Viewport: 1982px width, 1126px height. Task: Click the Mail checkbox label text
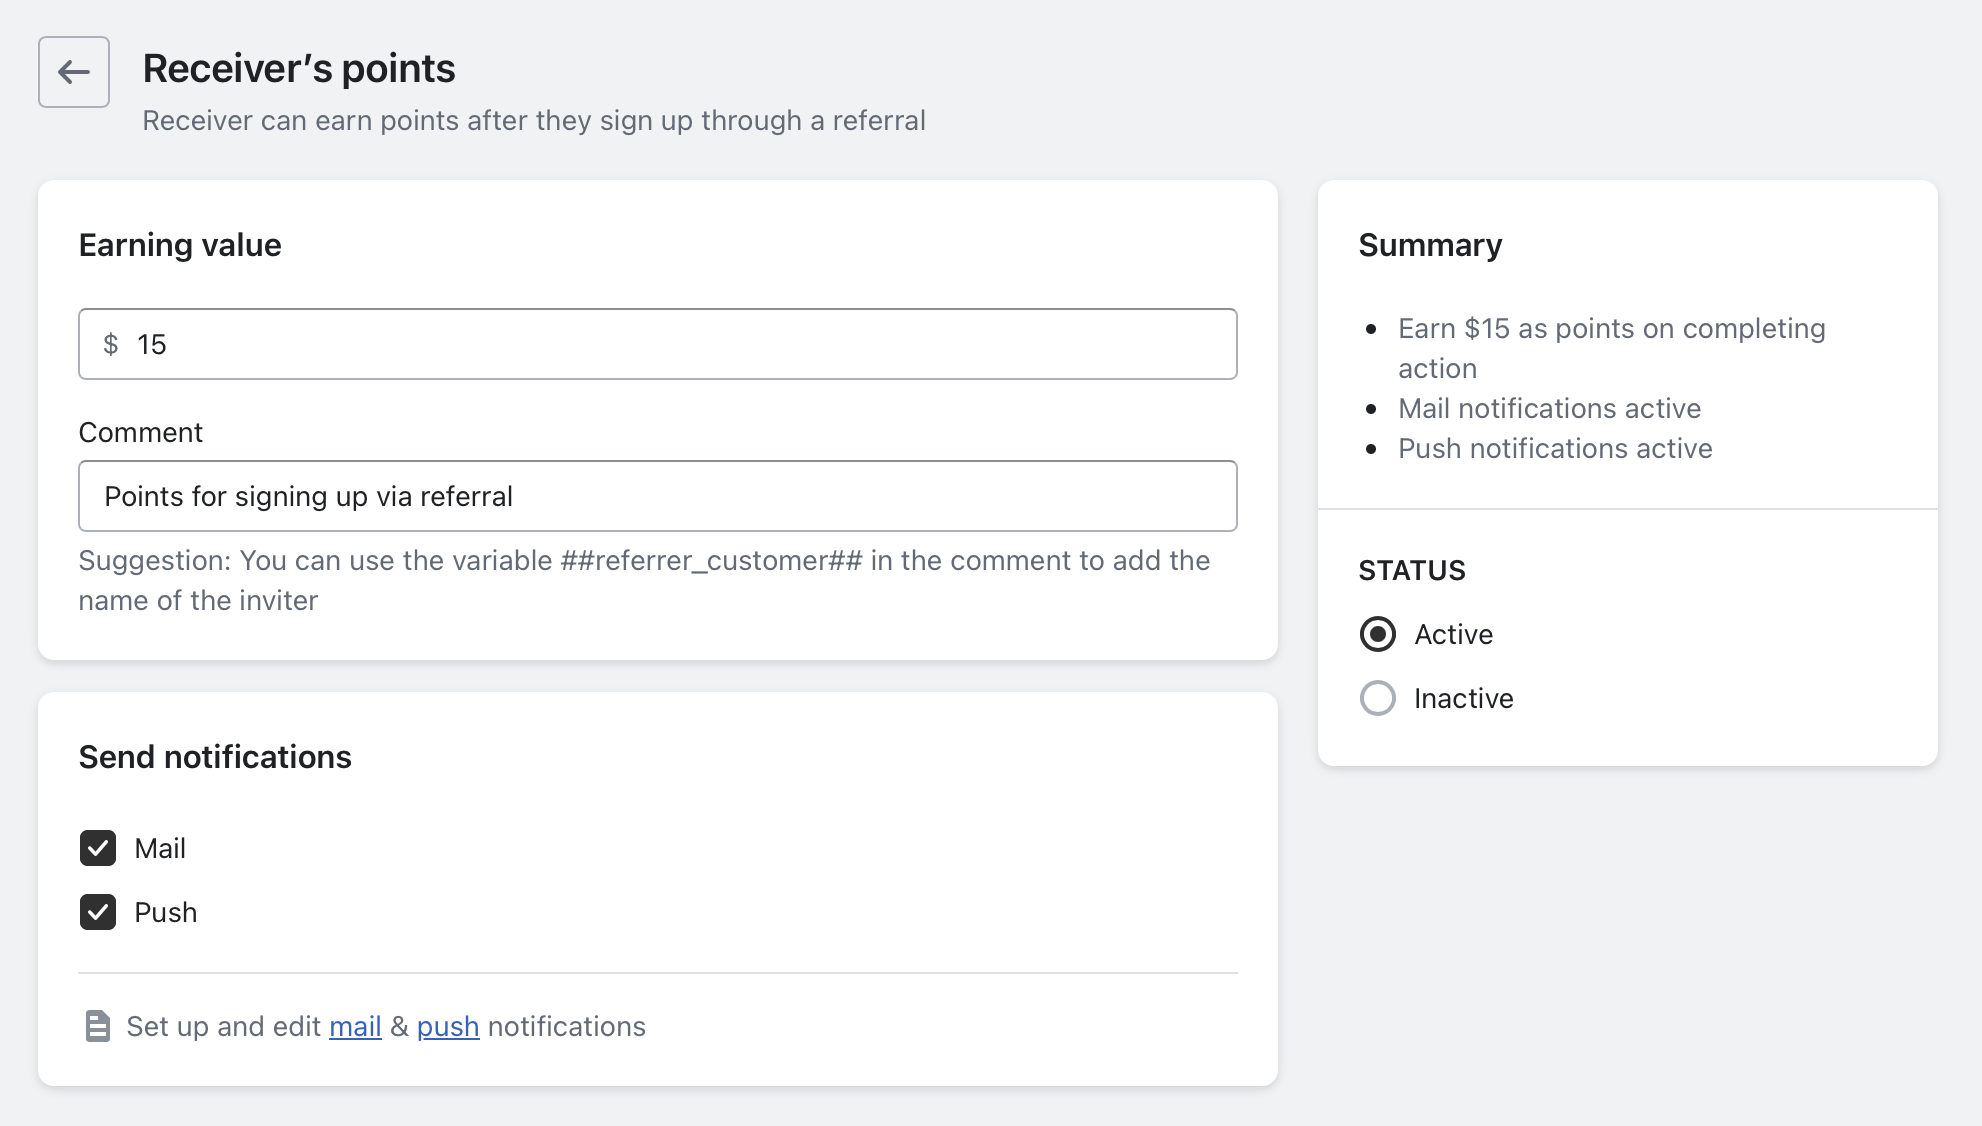pyautogui.click(x=160, y=849)
